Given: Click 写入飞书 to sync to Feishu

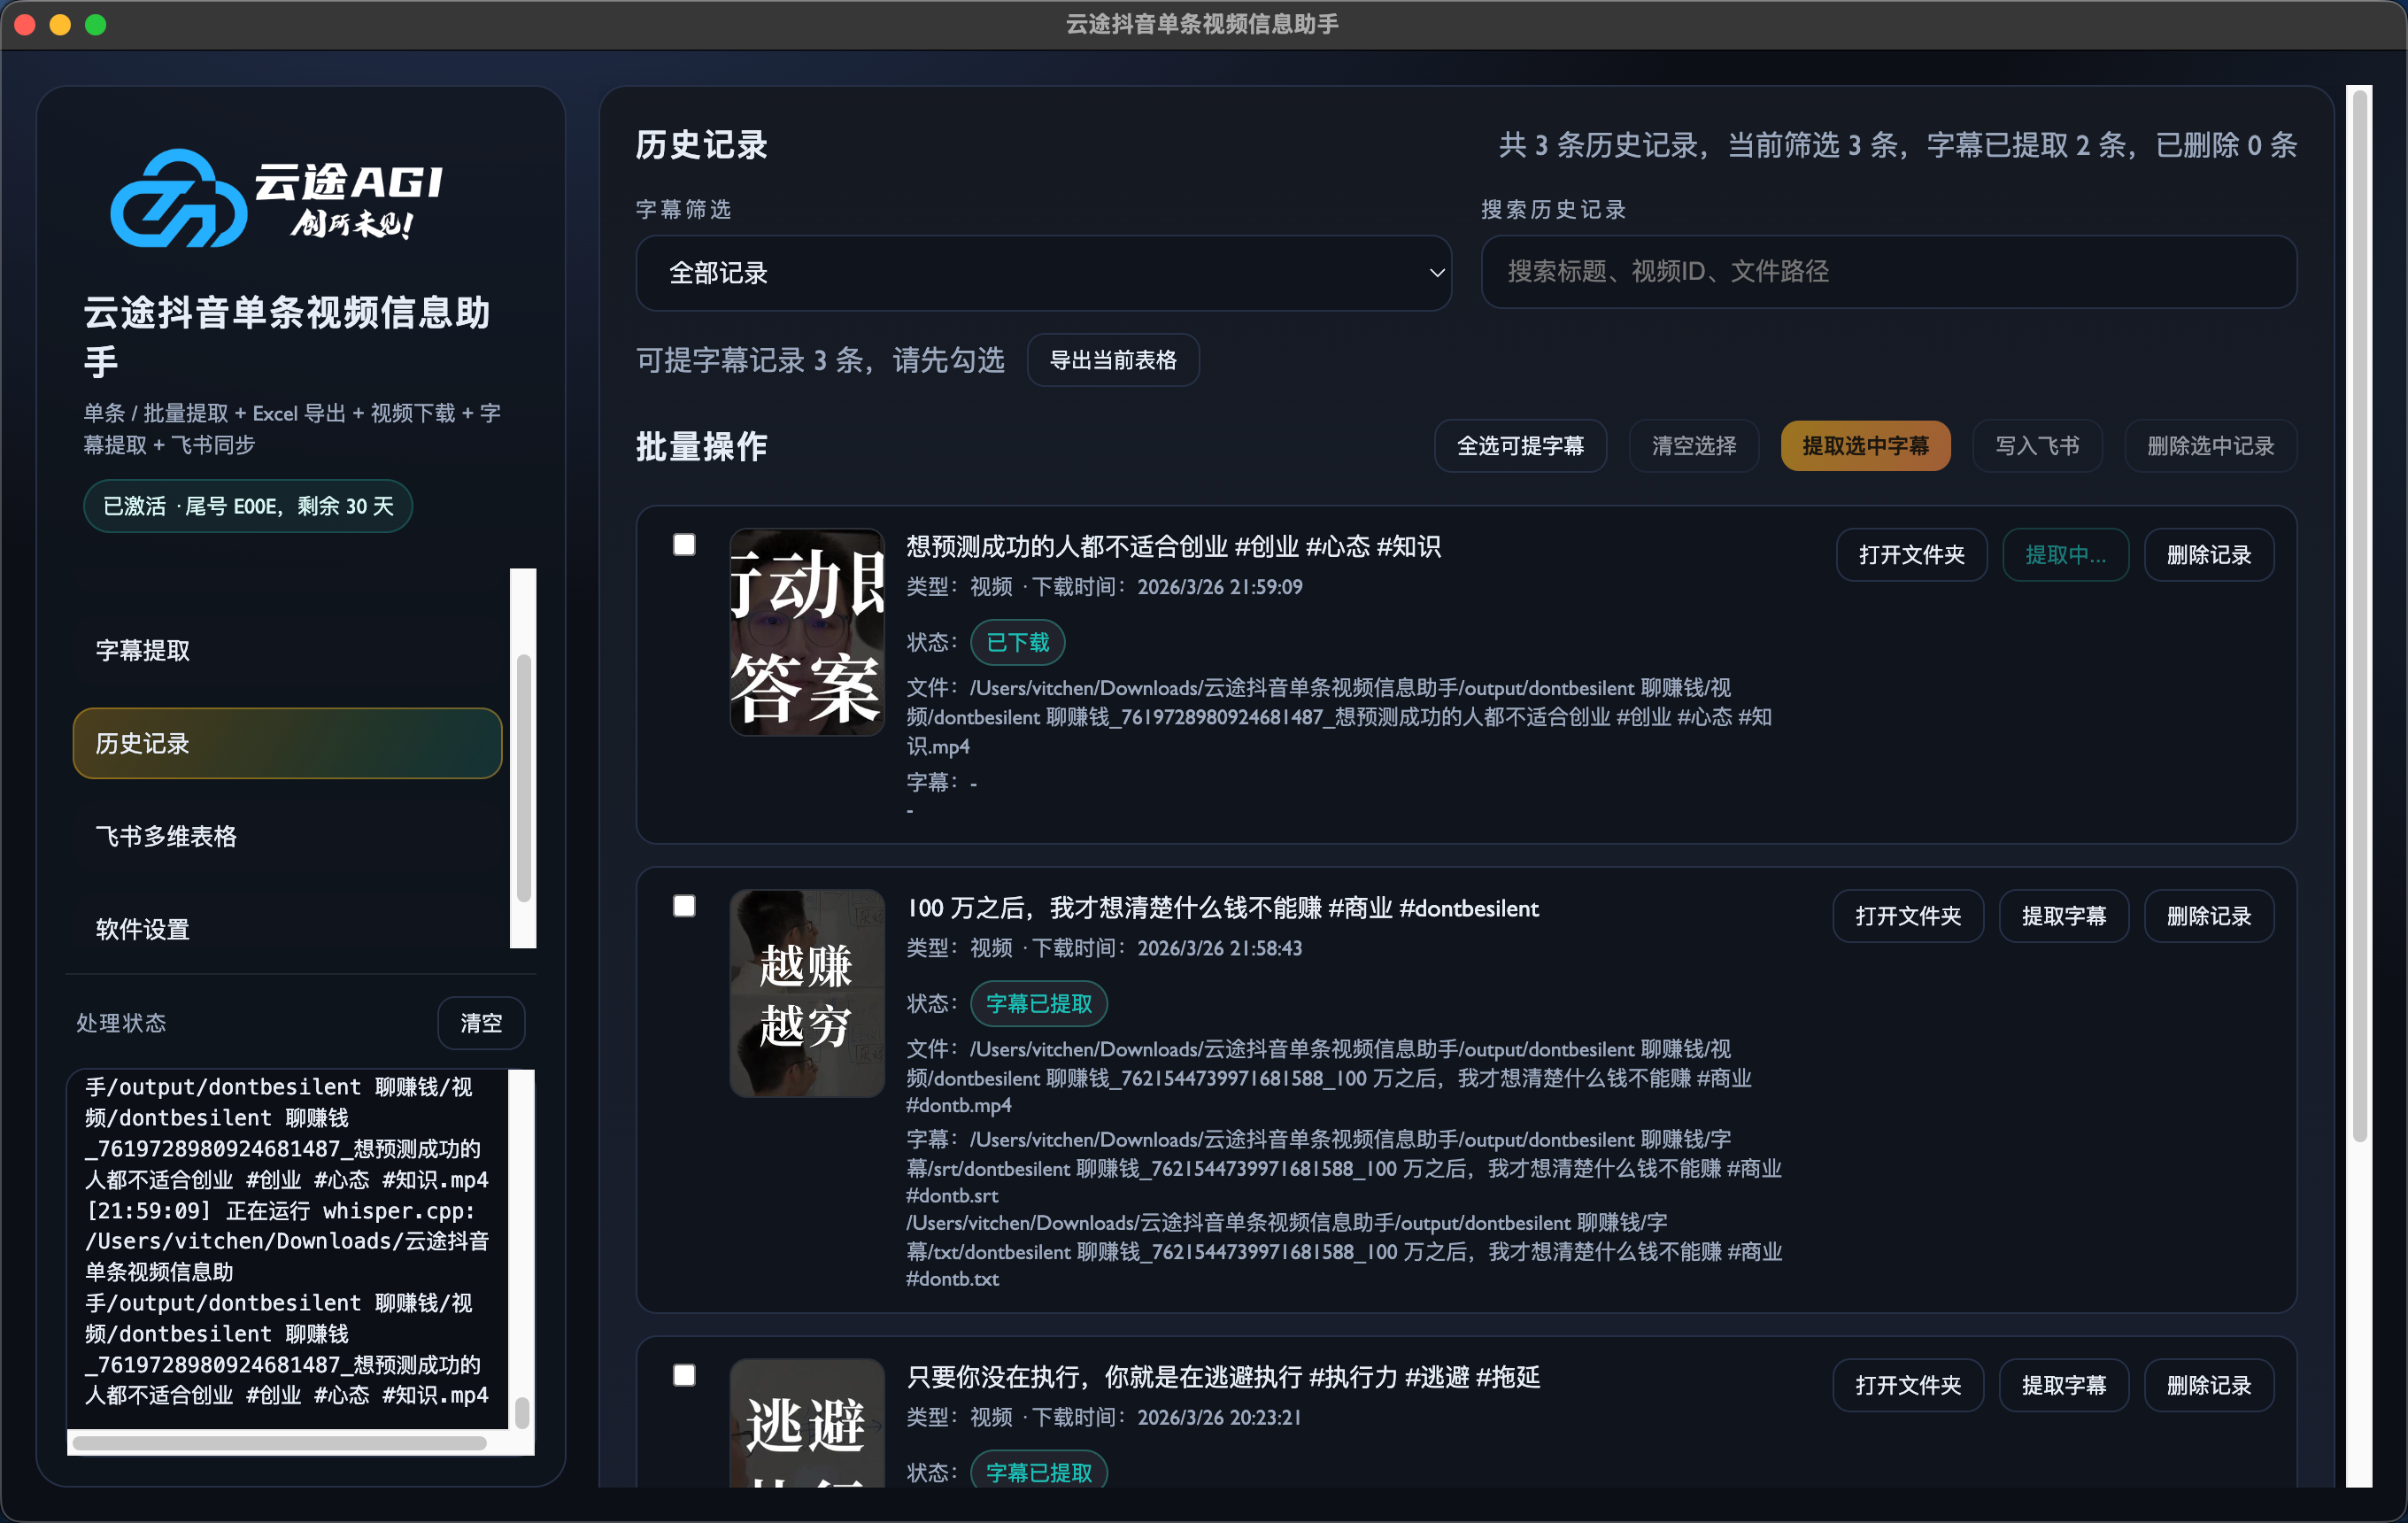Looking at the screenshot, I should tap(2037, 446).
